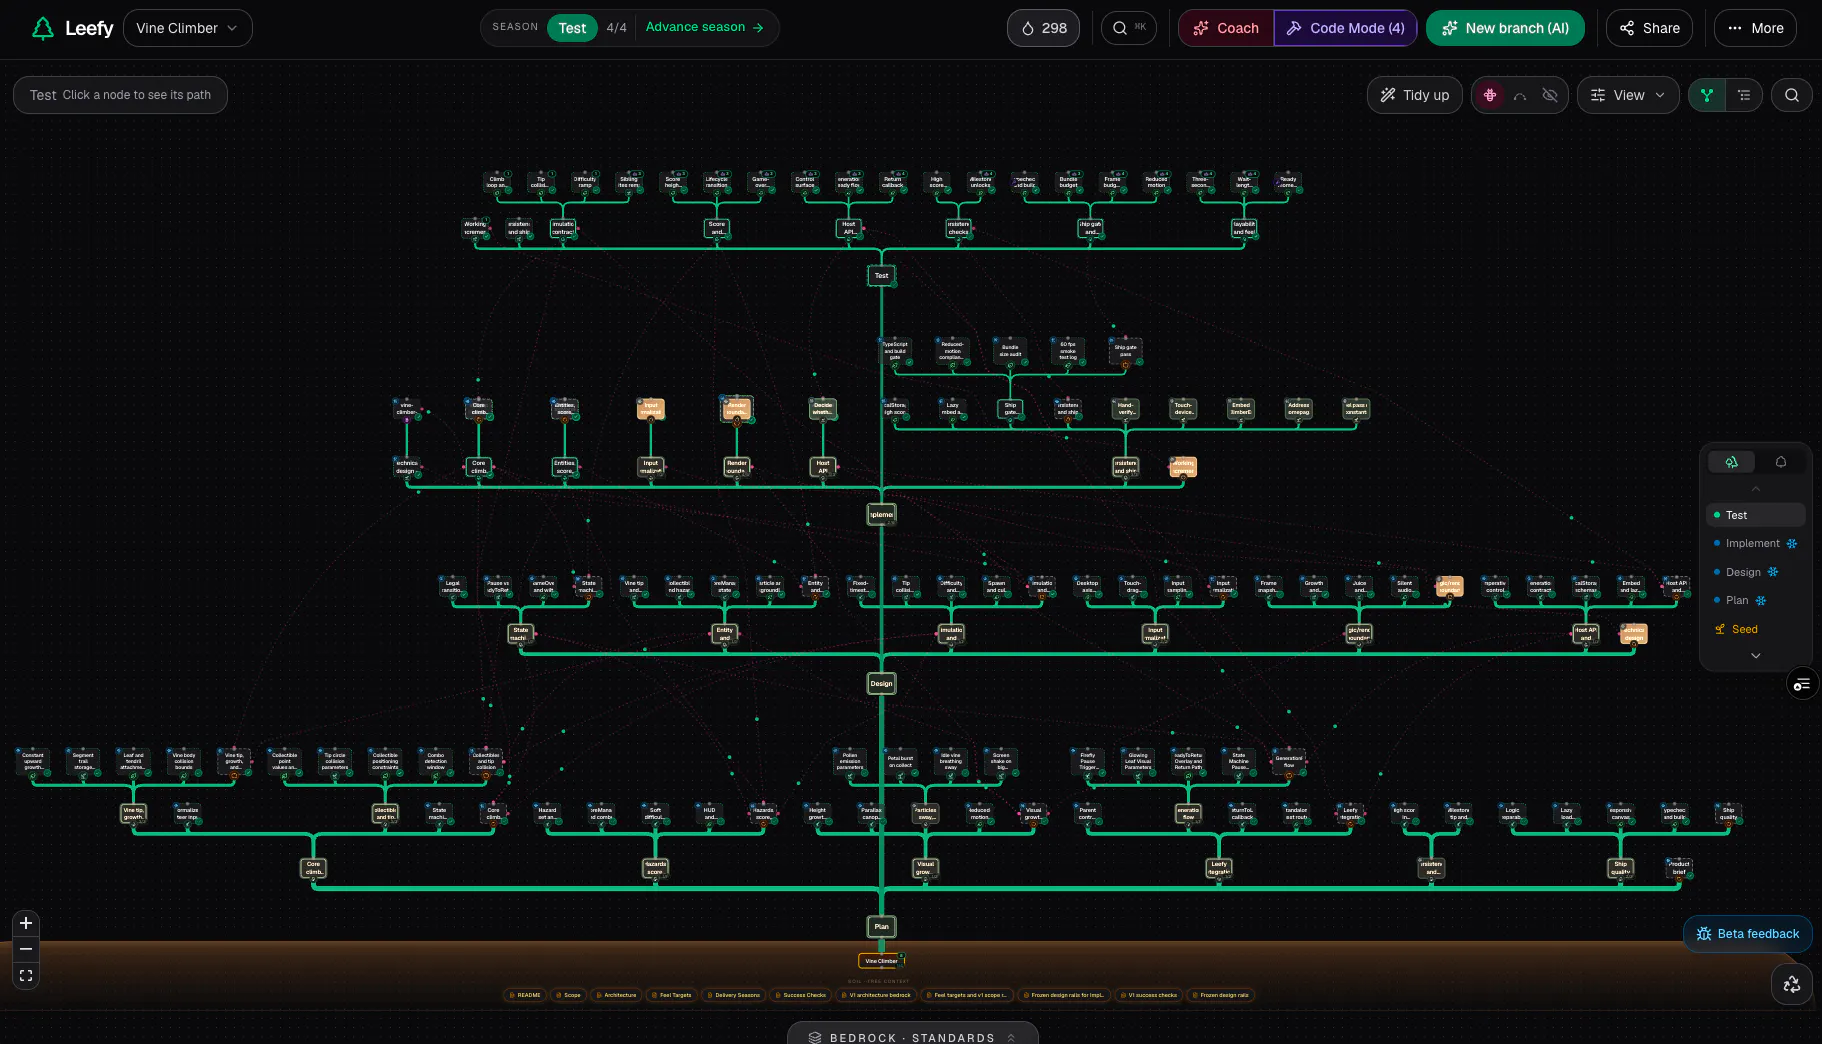Click the Implement node on the trunk
Viewport: 1822px width, 1044px height.
tap(881, 515)
